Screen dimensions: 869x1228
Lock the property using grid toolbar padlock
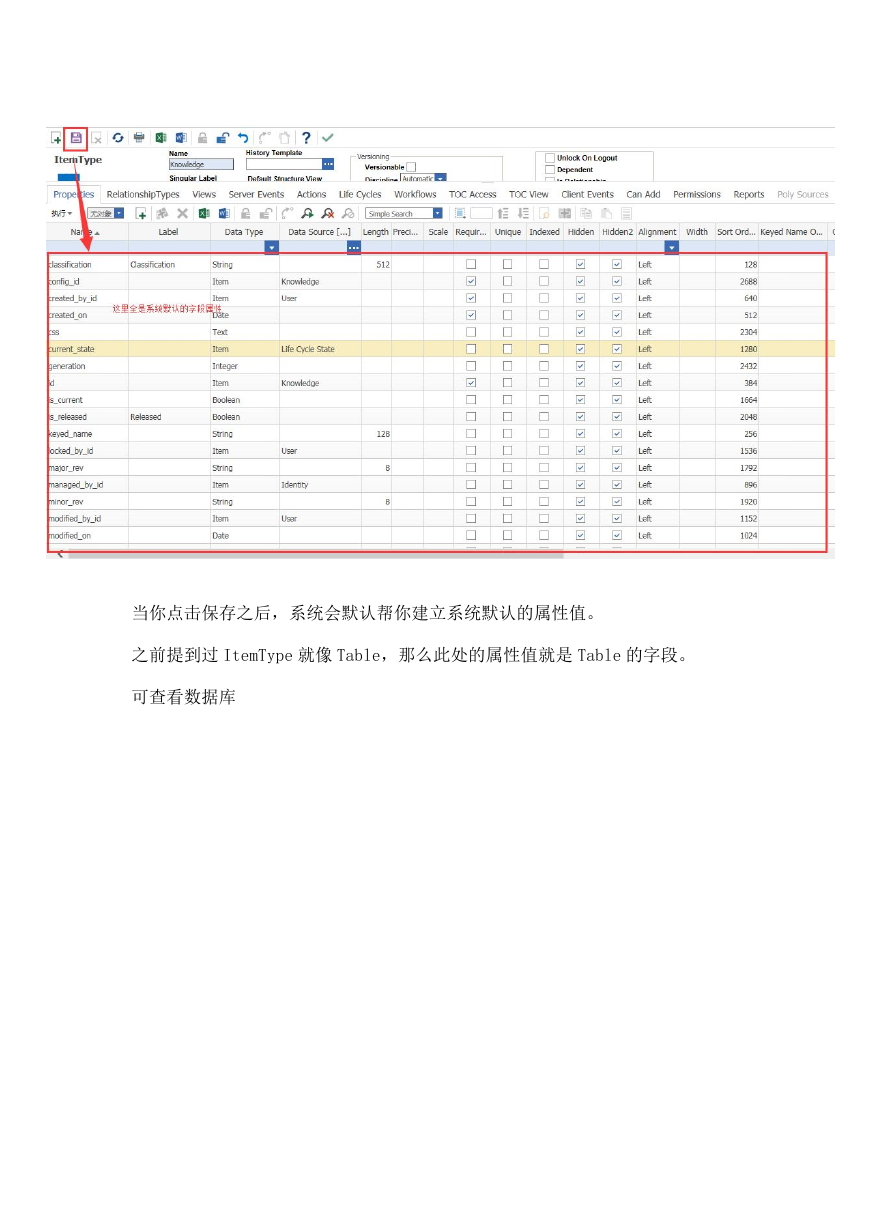(245, 213)
